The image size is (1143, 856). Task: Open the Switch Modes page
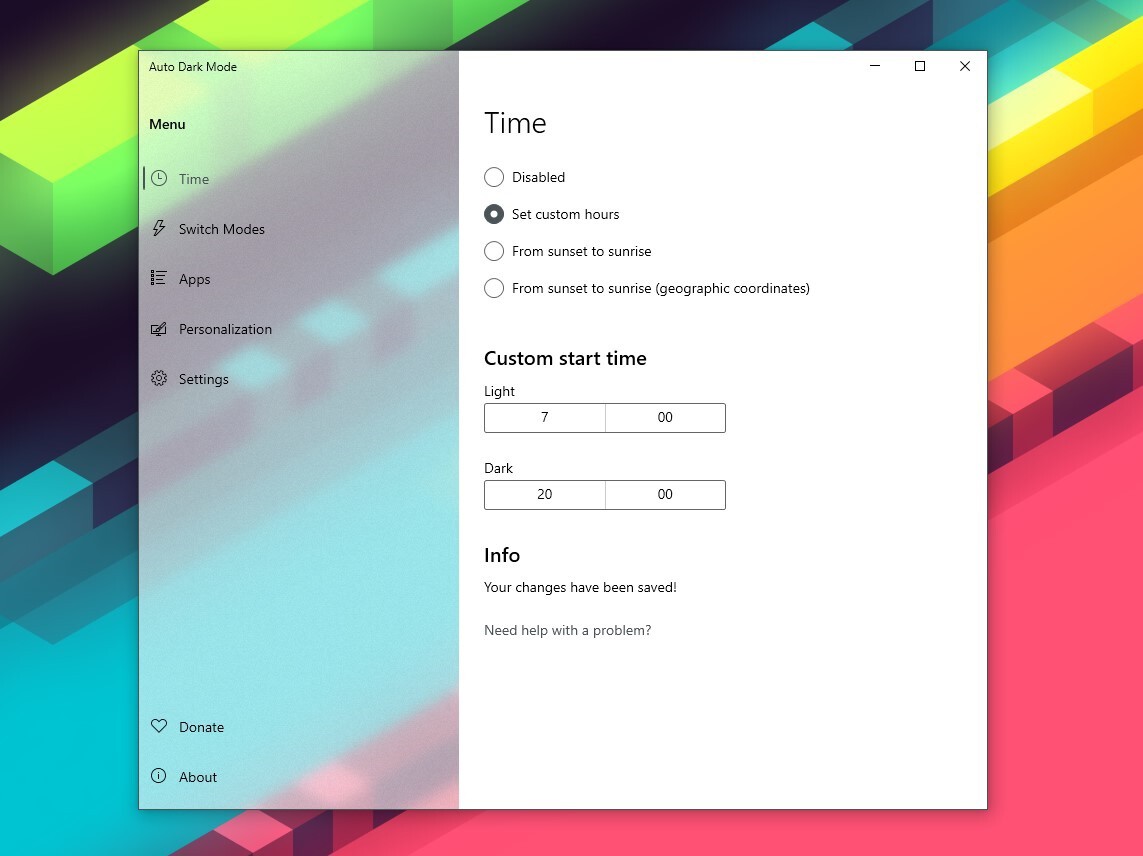(x=220, y=228)
